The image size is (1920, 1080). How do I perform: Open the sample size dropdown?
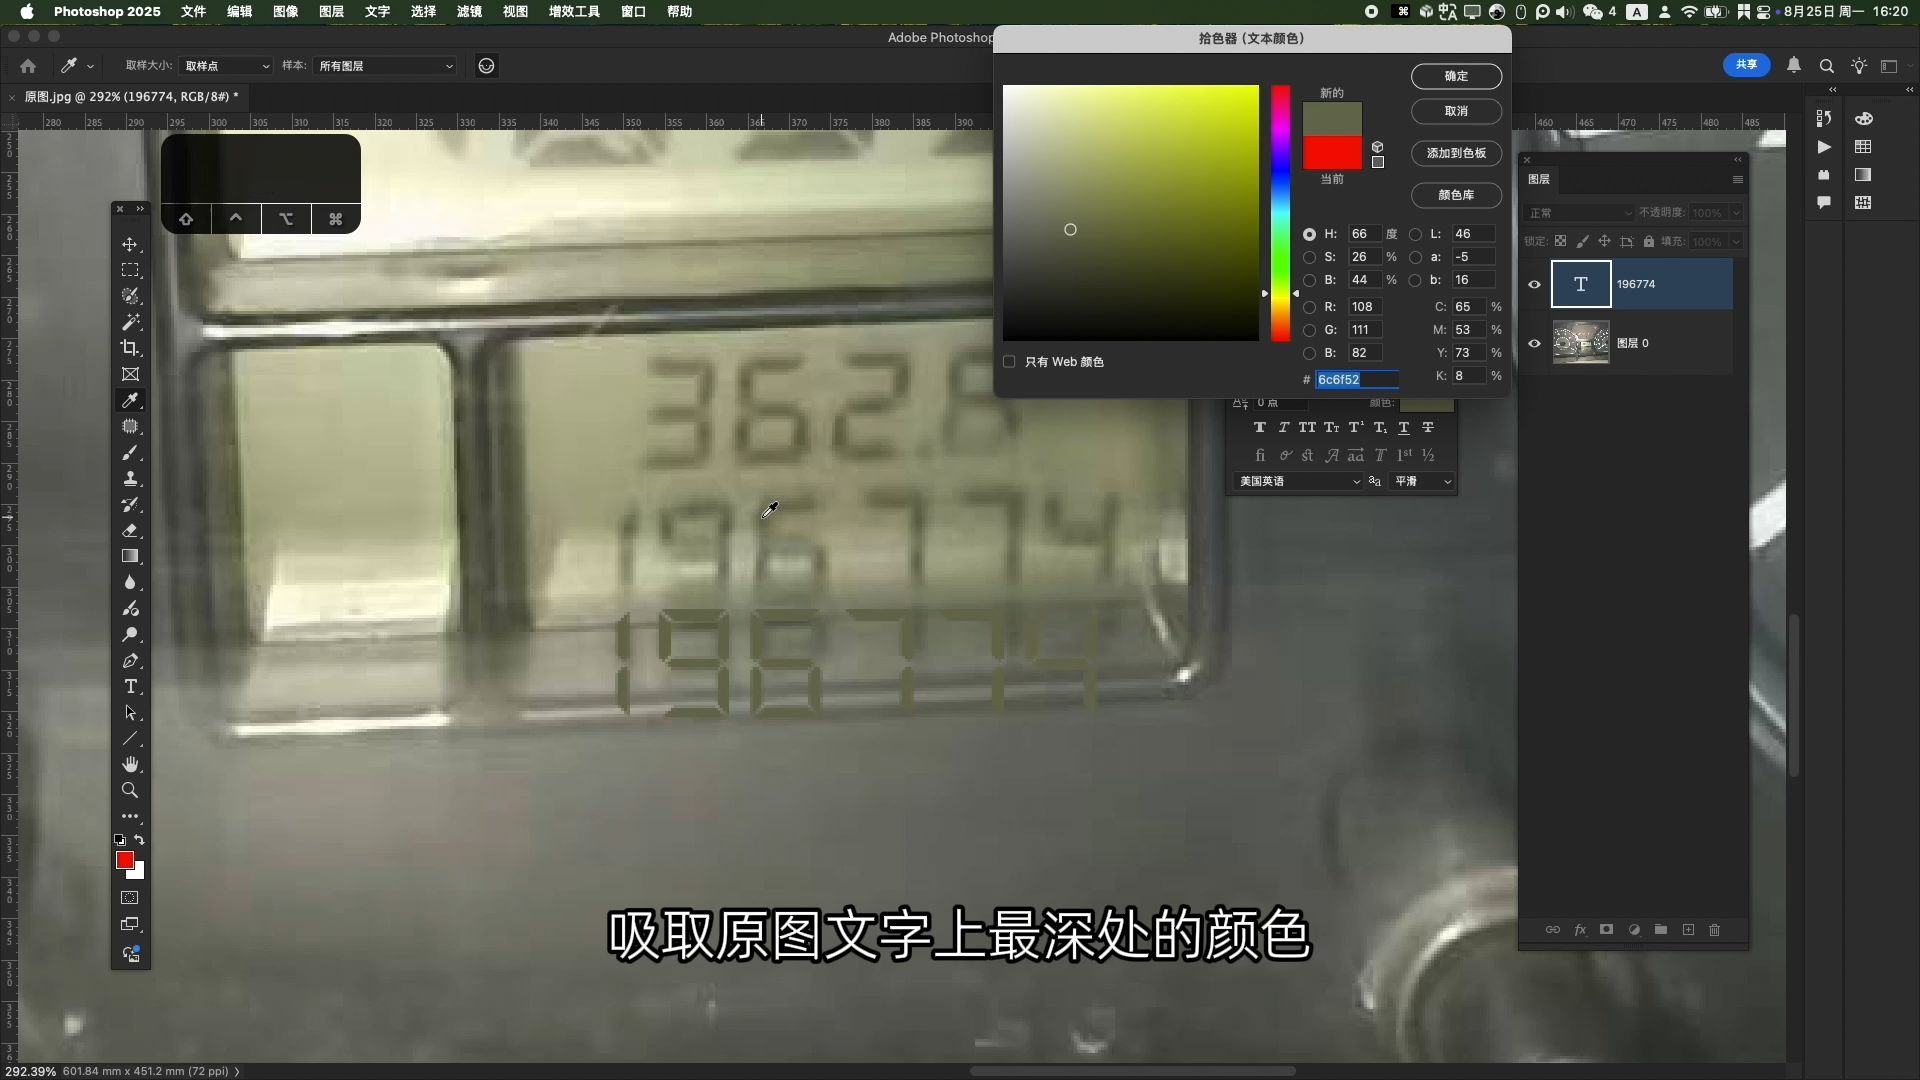click(x=226, y=66)
